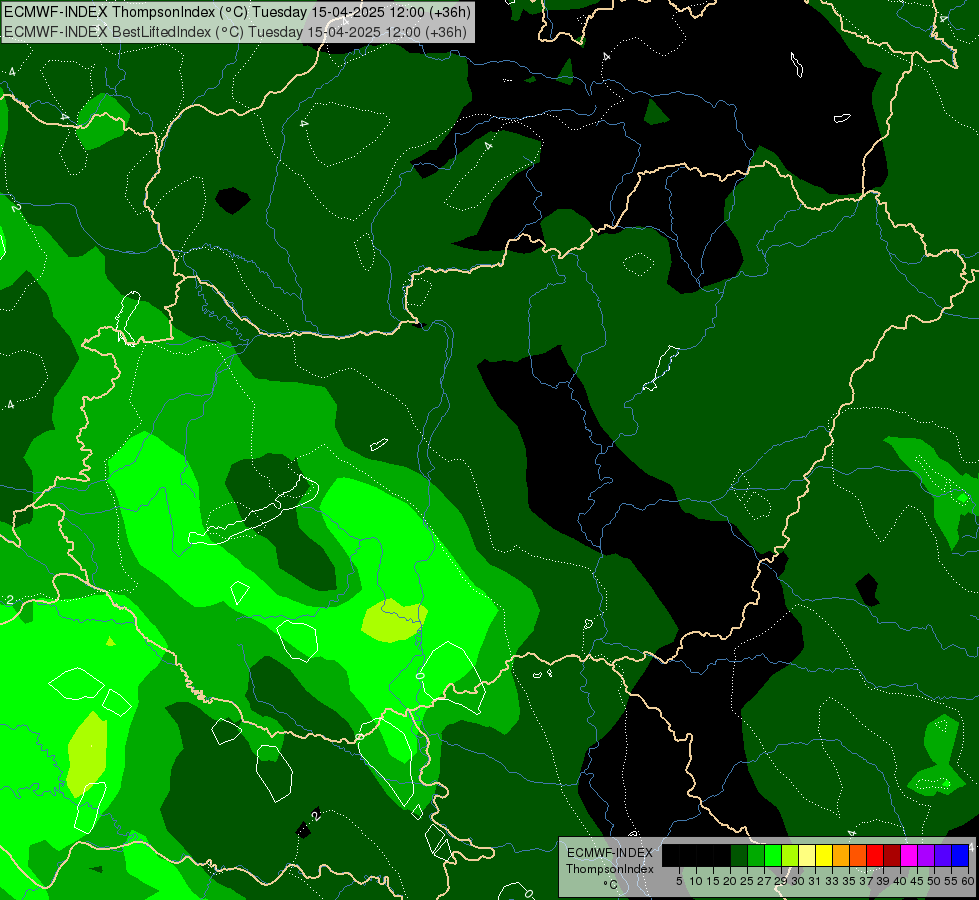Click the legend scale value 35
The height and width of the screenshot is (900, 979).
pyautogui.click(x=849, y=881)
